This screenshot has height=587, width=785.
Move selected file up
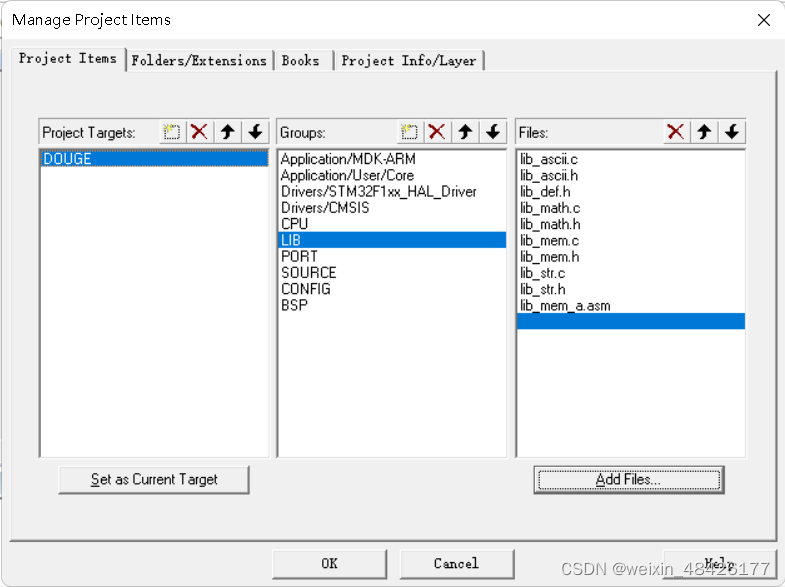[x=704, y=132]
